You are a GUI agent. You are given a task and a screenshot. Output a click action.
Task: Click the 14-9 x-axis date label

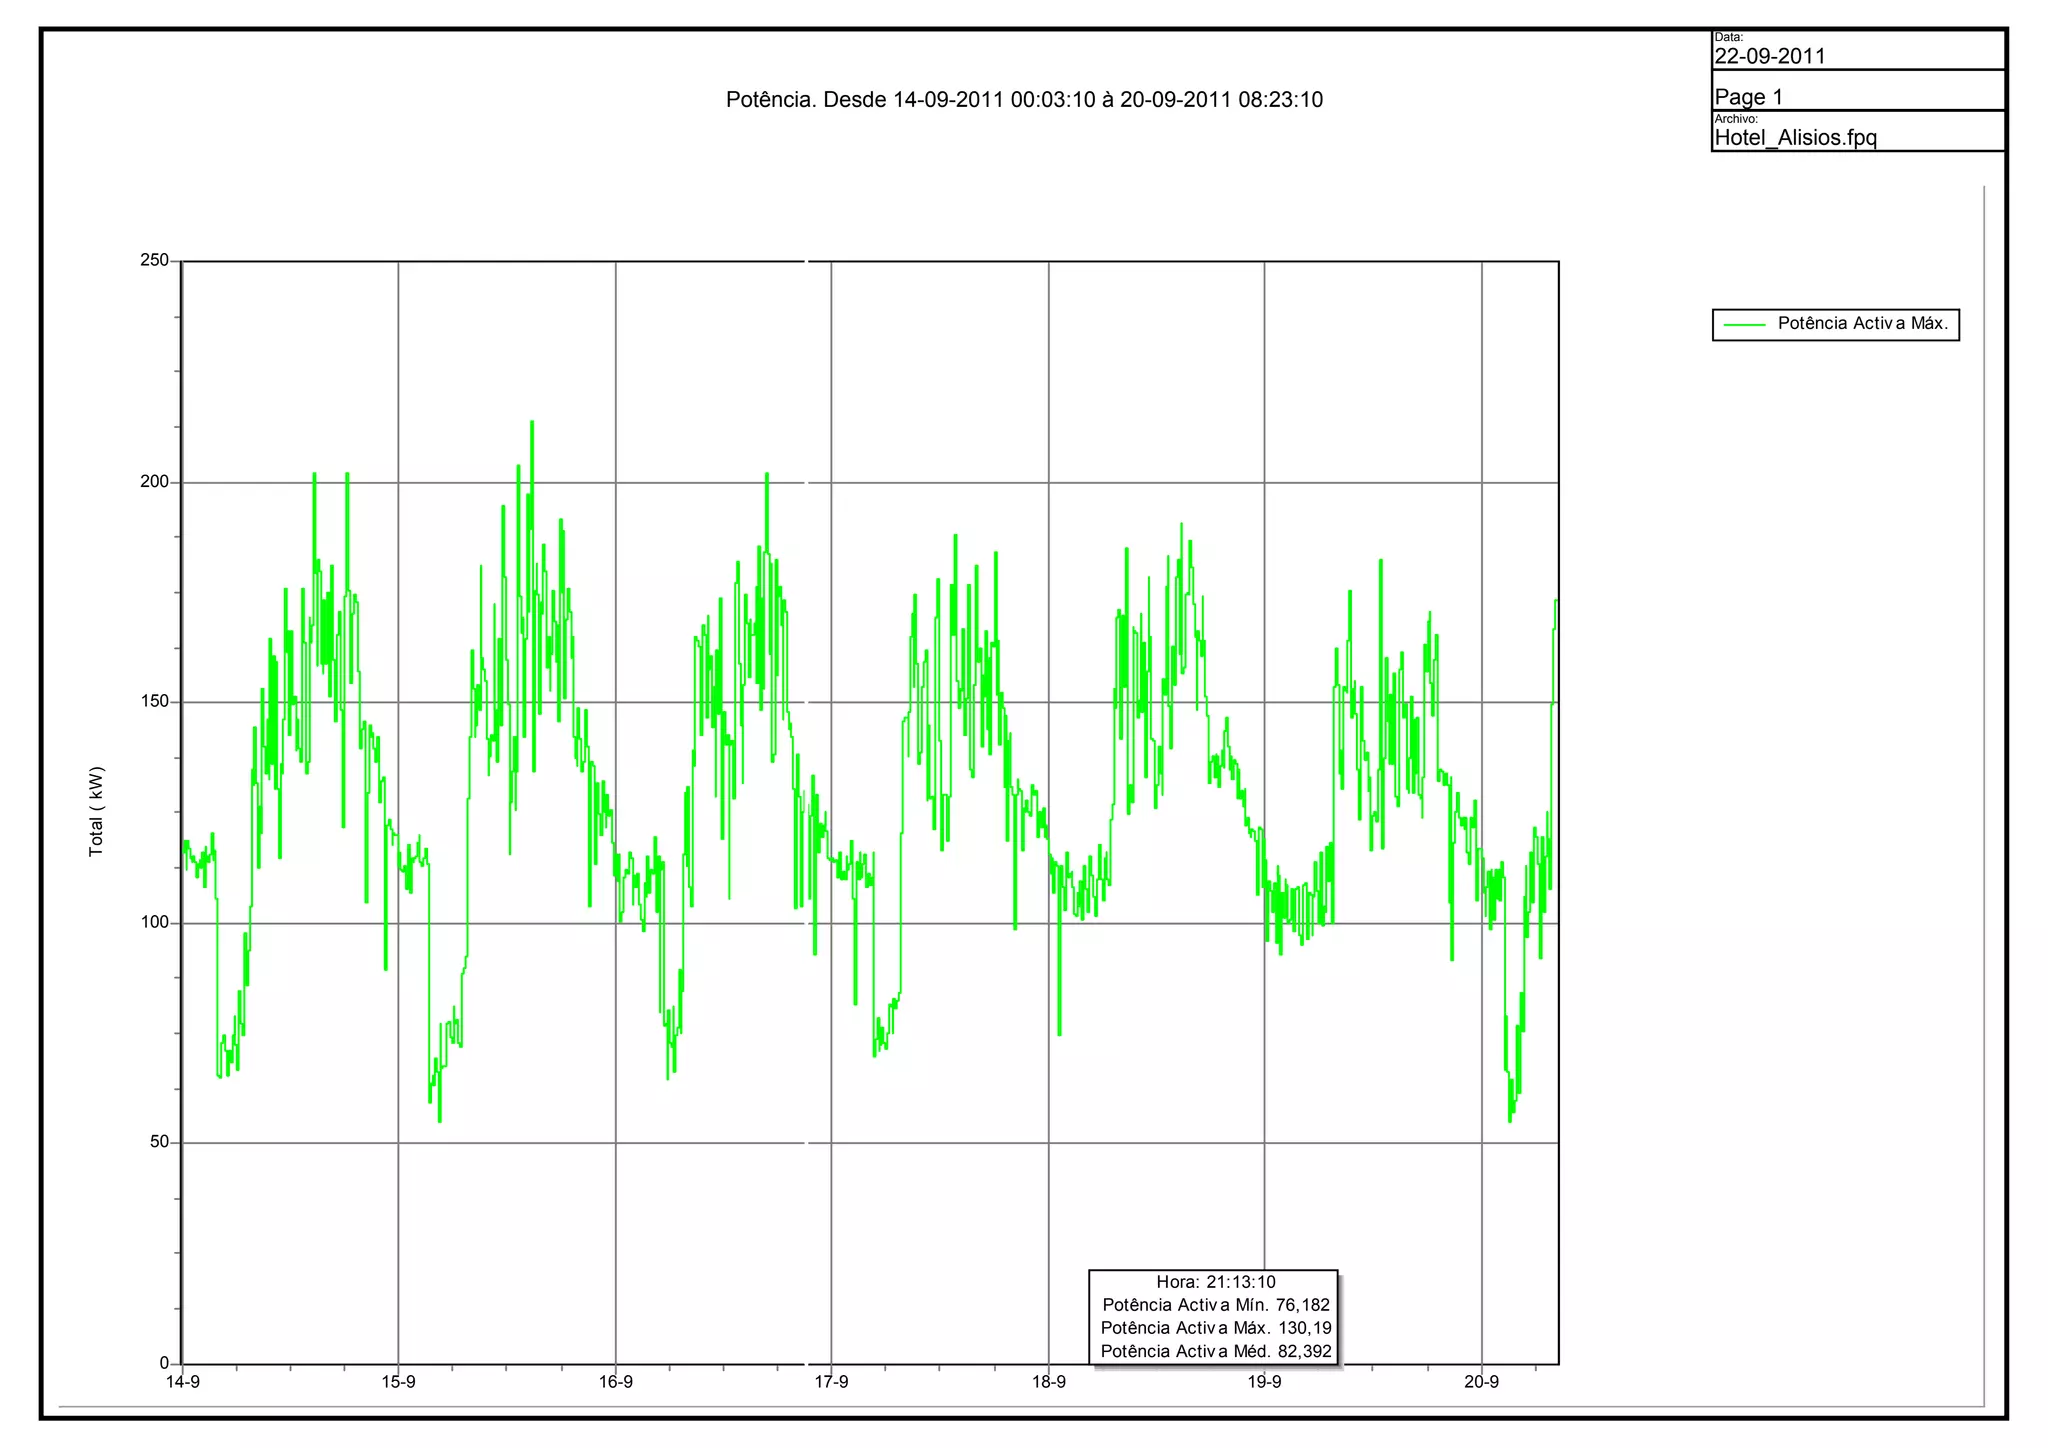[x=182, y=1383]
